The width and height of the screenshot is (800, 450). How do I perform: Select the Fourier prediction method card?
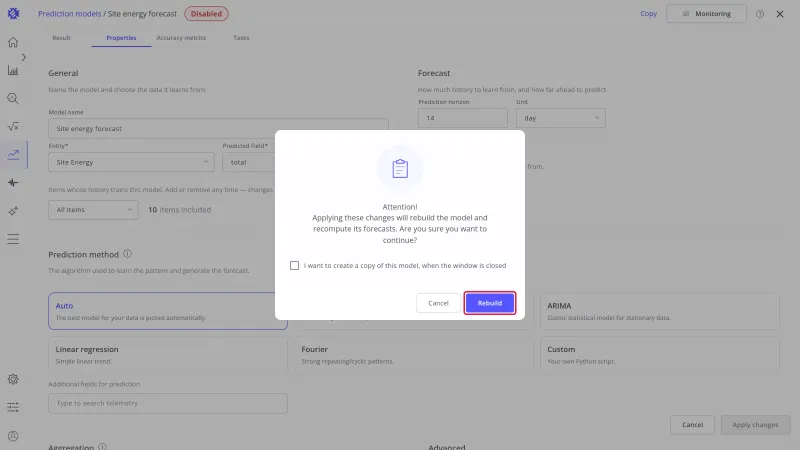coord(414,355)
